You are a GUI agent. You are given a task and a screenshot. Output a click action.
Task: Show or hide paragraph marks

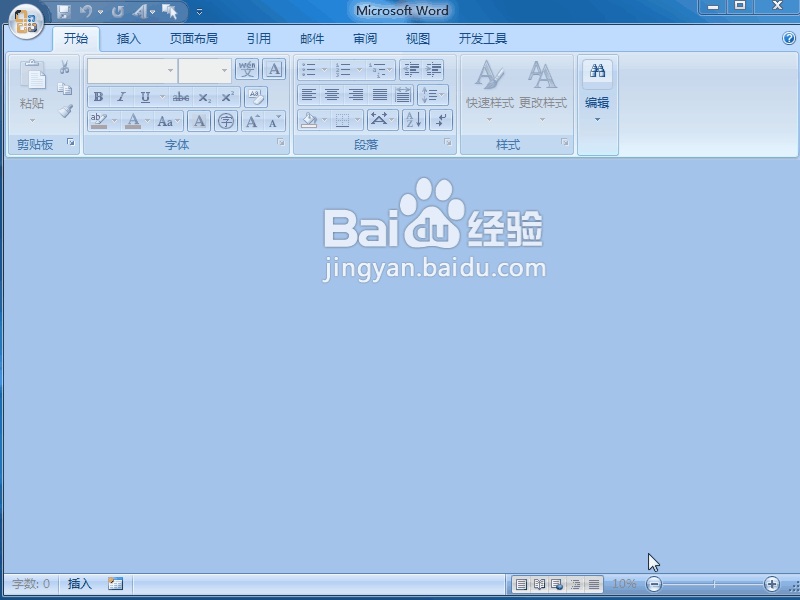(x=441, y=120)
